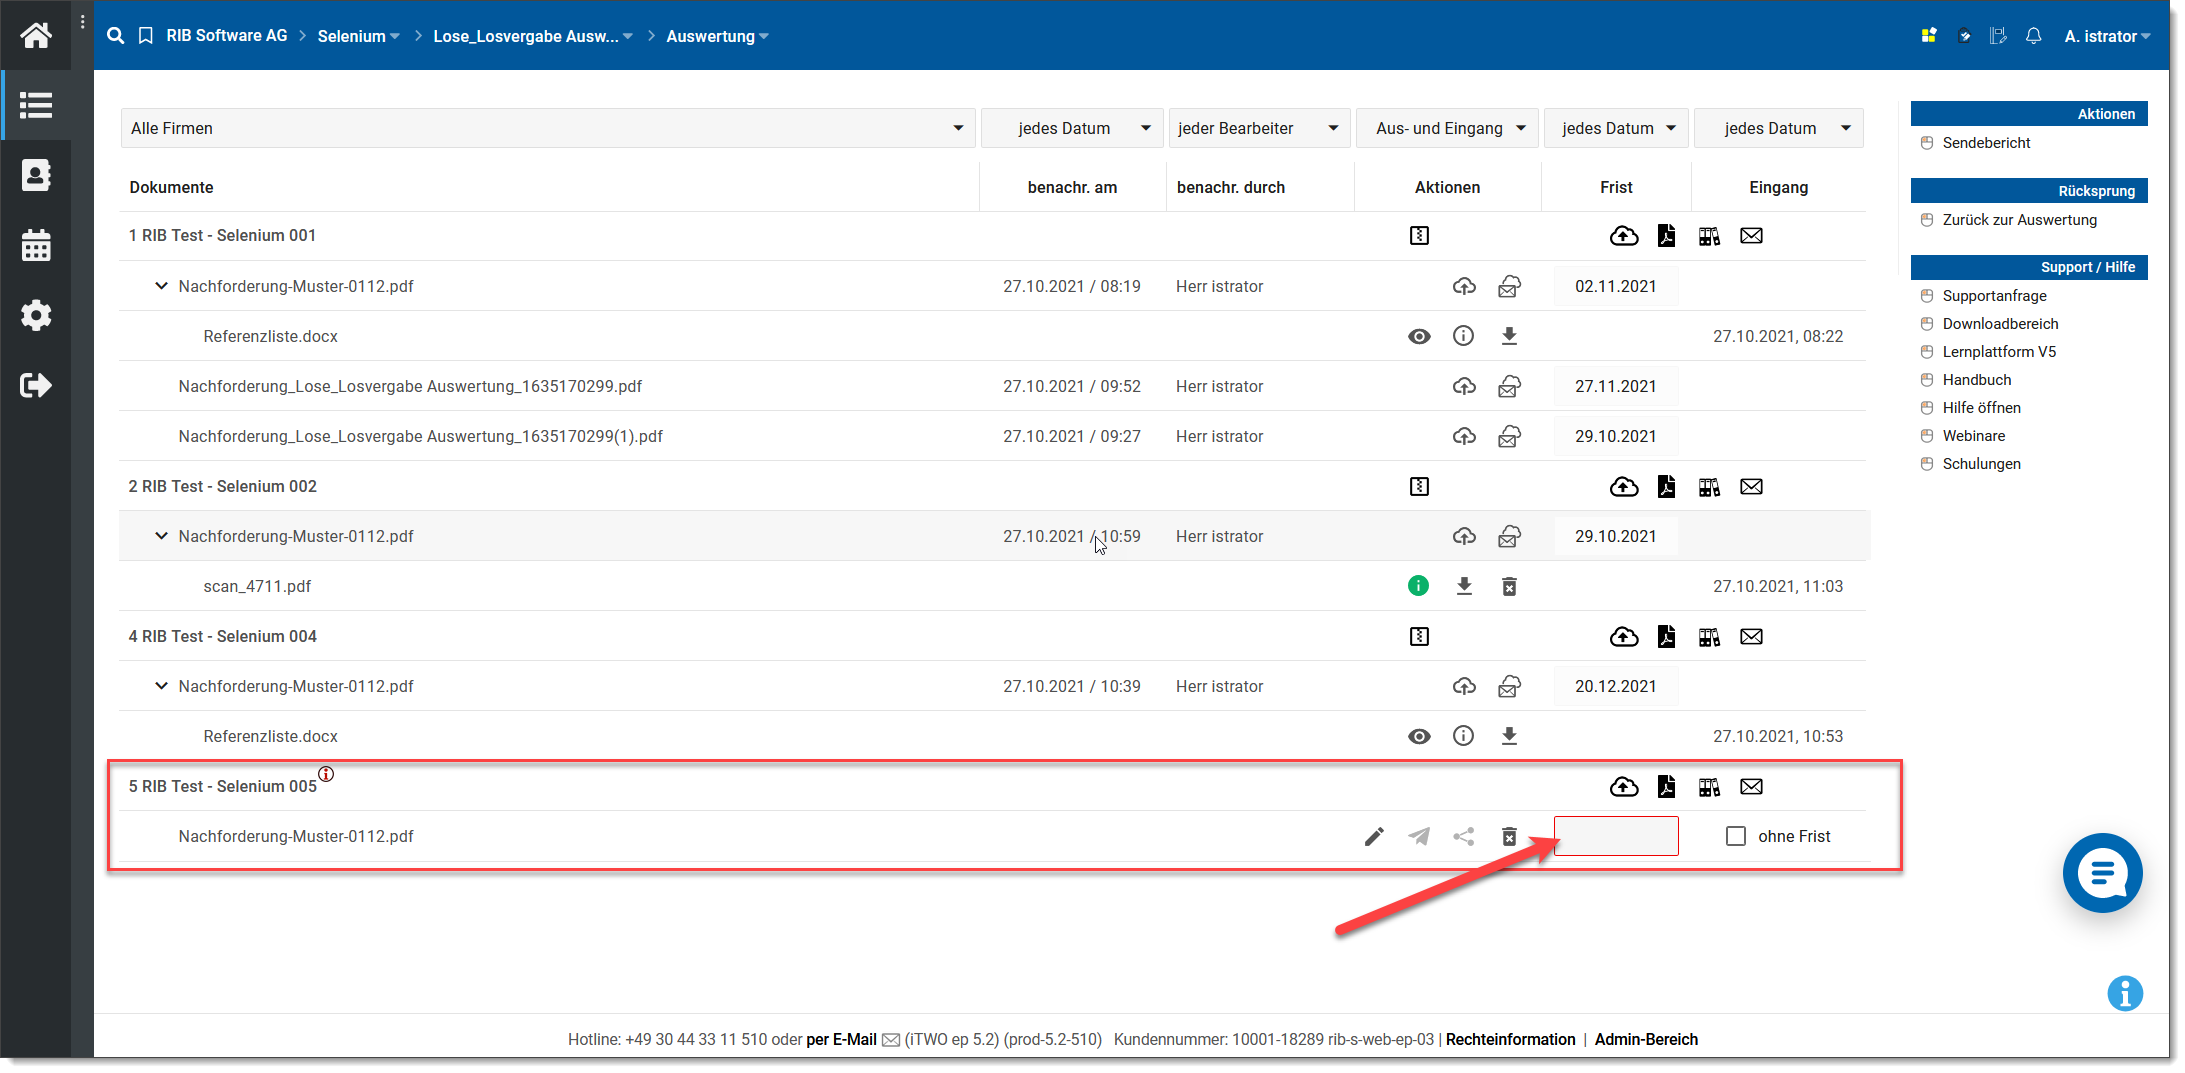Open Supportanfrage link
The image size is (2185, 1073).
(1994, 296)
